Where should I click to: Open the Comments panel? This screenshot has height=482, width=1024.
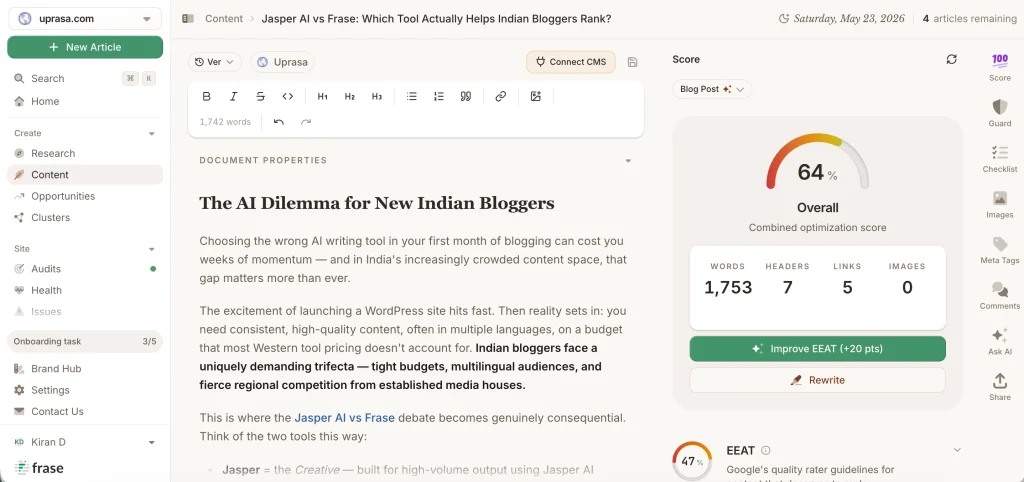point(1000,296)
